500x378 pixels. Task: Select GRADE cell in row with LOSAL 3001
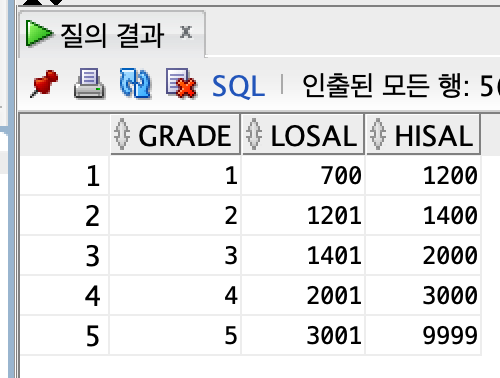point(175,335)
